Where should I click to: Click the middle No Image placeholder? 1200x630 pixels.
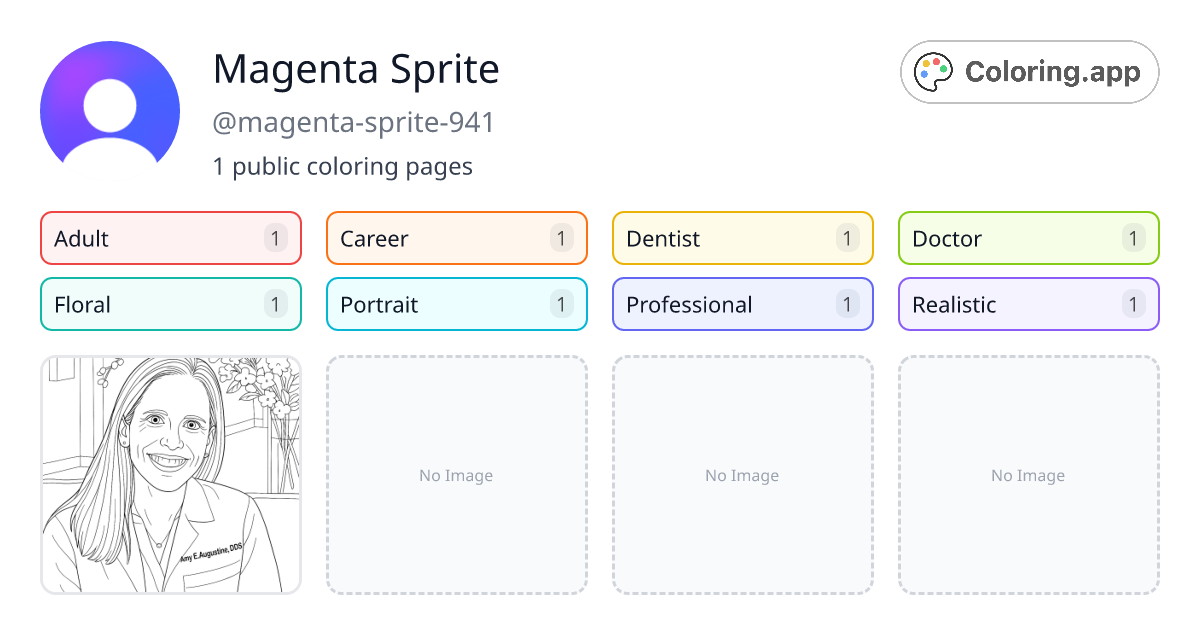click(x=742, y=476)
